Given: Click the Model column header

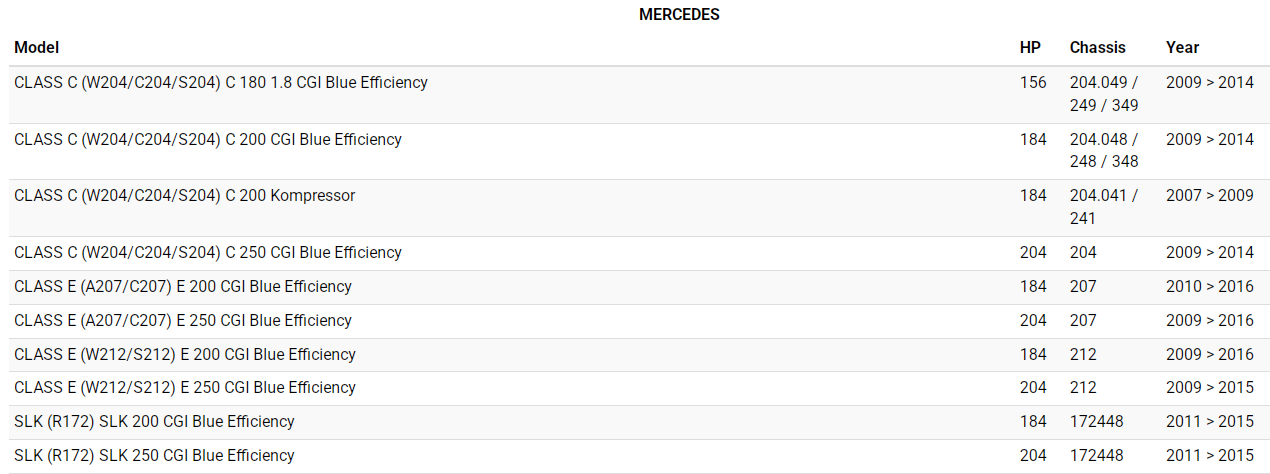Looking at the screenshot, I should [x=37, y=47].
